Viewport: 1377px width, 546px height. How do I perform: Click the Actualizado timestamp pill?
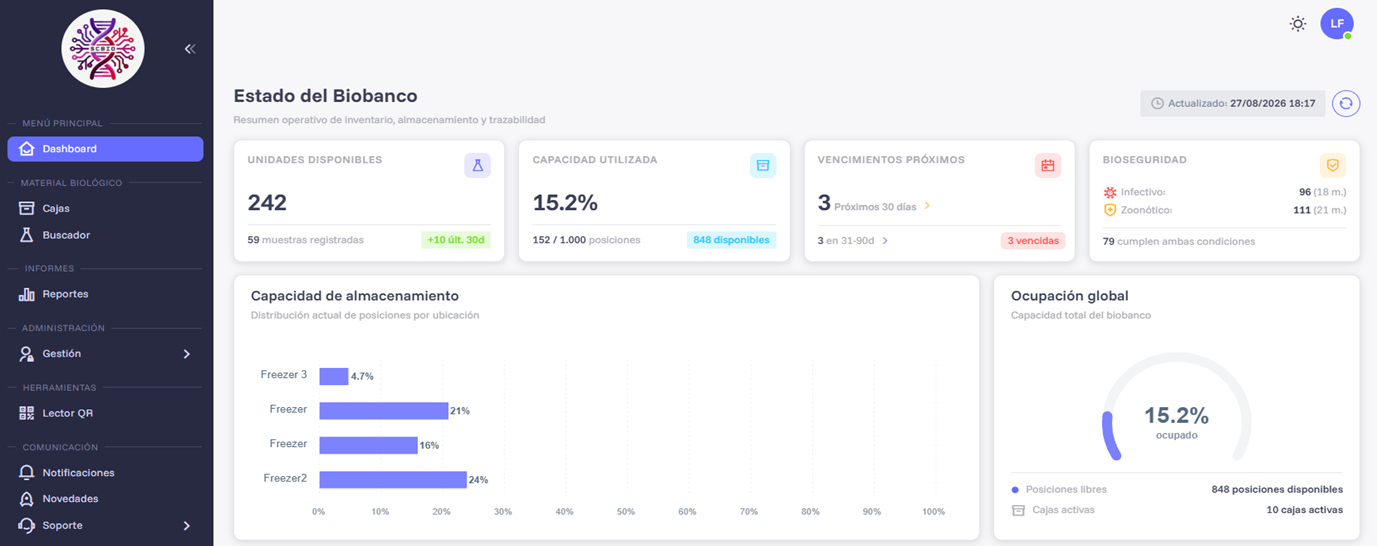pyautogui.click(x=1233, y=103)
